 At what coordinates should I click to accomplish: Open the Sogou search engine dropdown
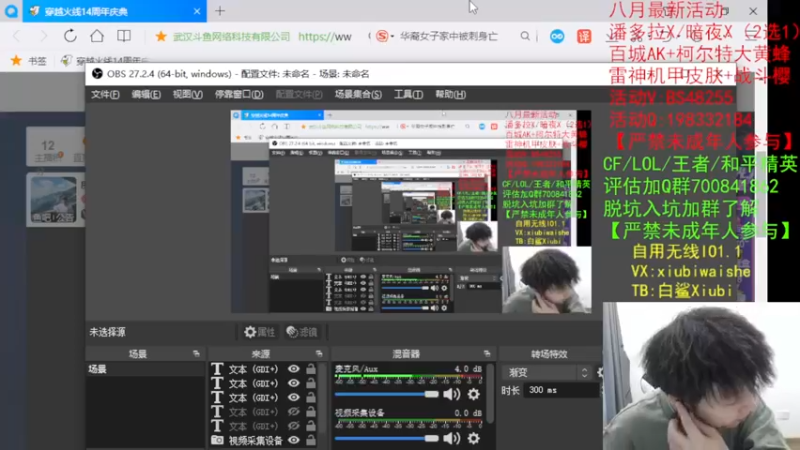[x=385, y=36]
